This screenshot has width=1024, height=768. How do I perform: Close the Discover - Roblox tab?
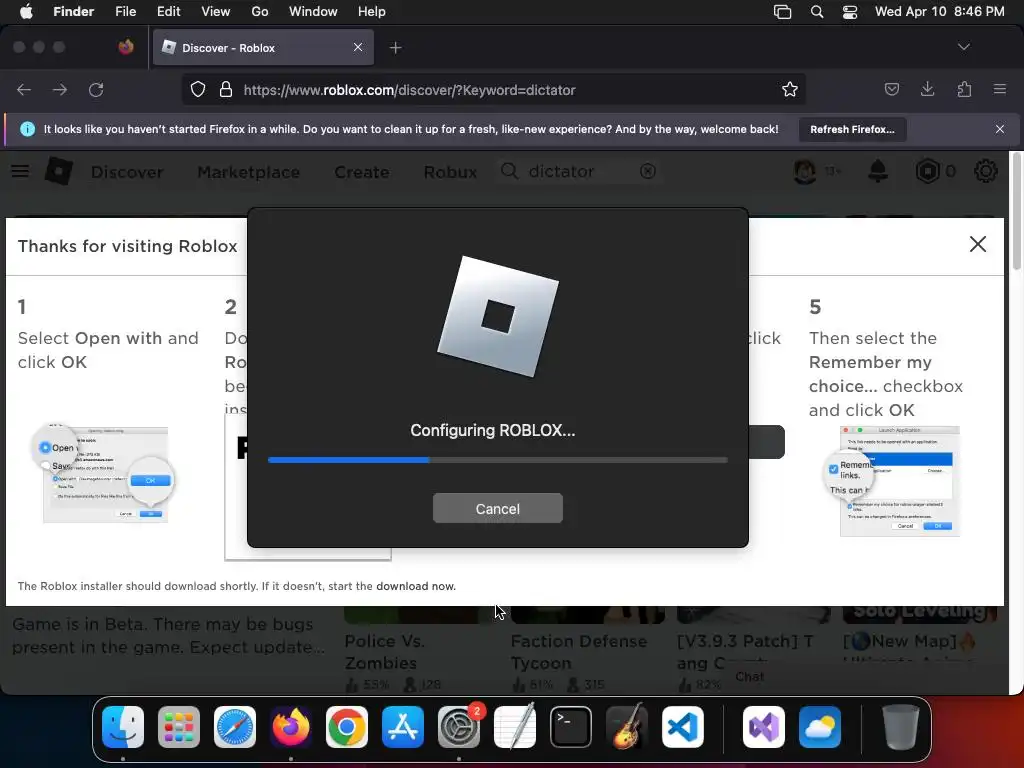pos(358,47)
